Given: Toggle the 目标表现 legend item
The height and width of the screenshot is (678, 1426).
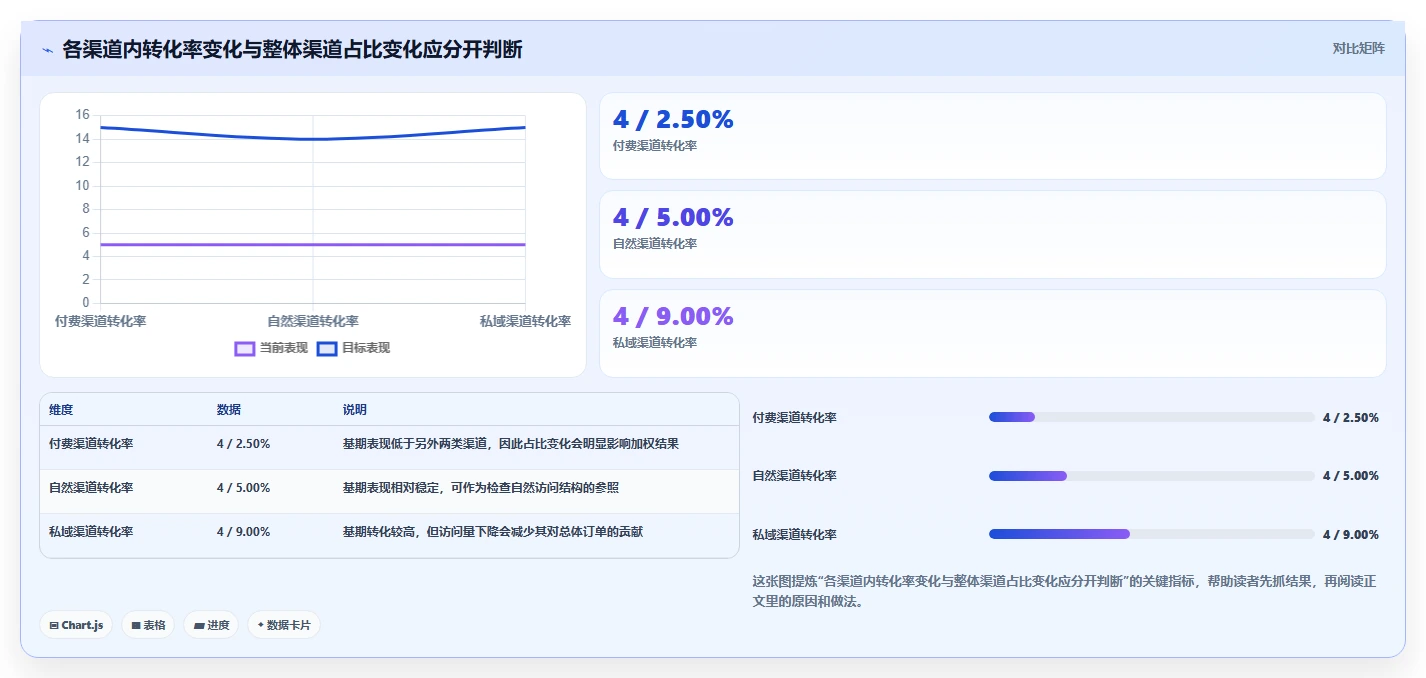Looking at the screenshot, I should [x=353, y=348].
